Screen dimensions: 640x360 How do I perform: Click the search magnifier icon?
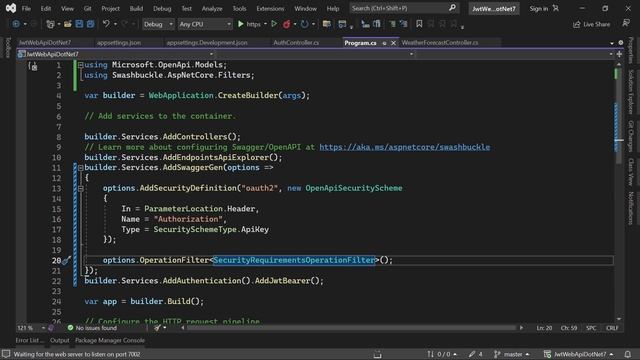[x=452, y=8]
